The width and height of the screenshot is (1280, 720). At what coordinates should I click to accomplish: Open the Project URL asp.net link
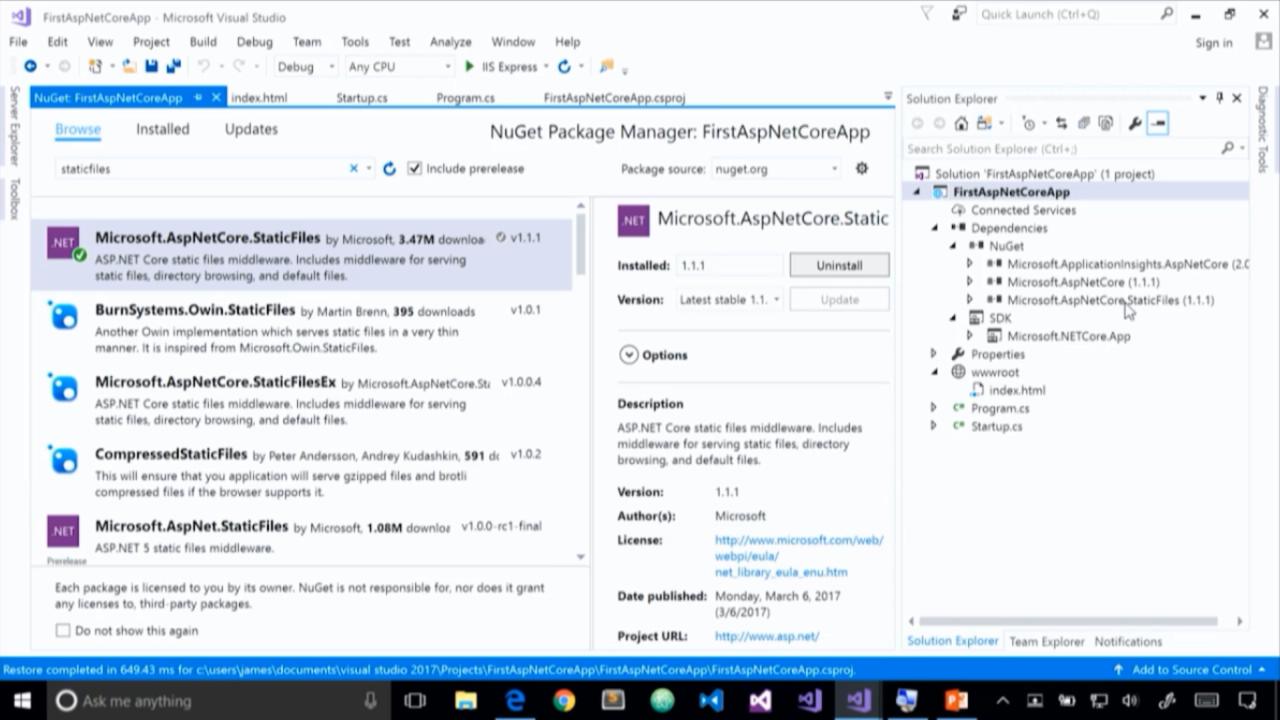pyautogui.click(x=767, y=636)
